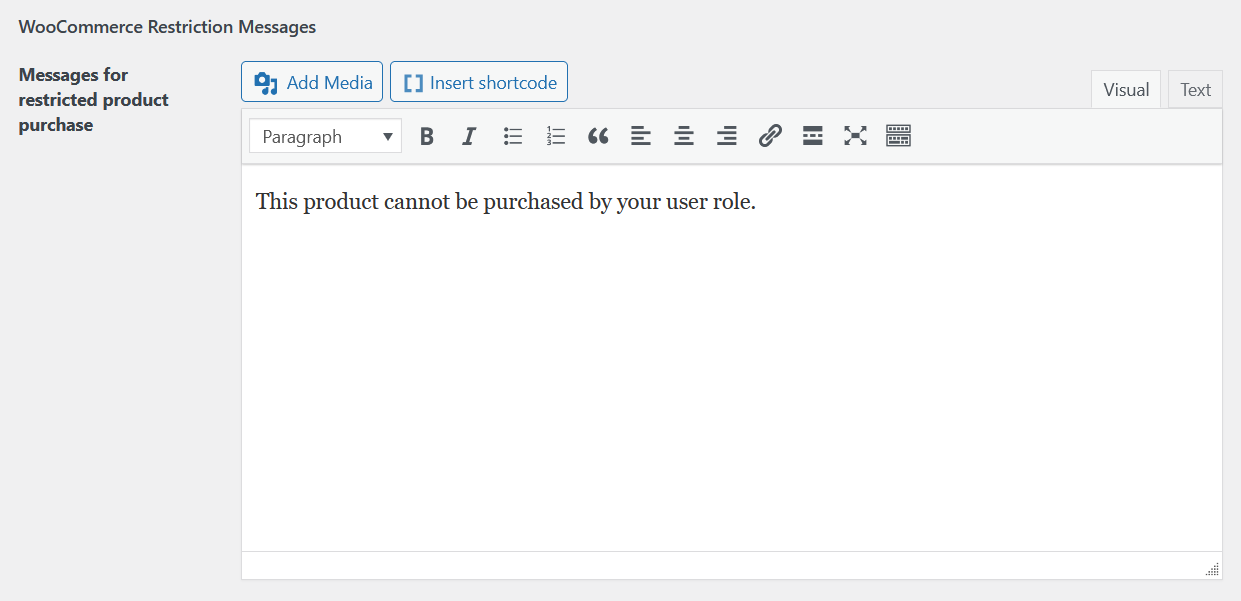Align text center

(684, 136)
